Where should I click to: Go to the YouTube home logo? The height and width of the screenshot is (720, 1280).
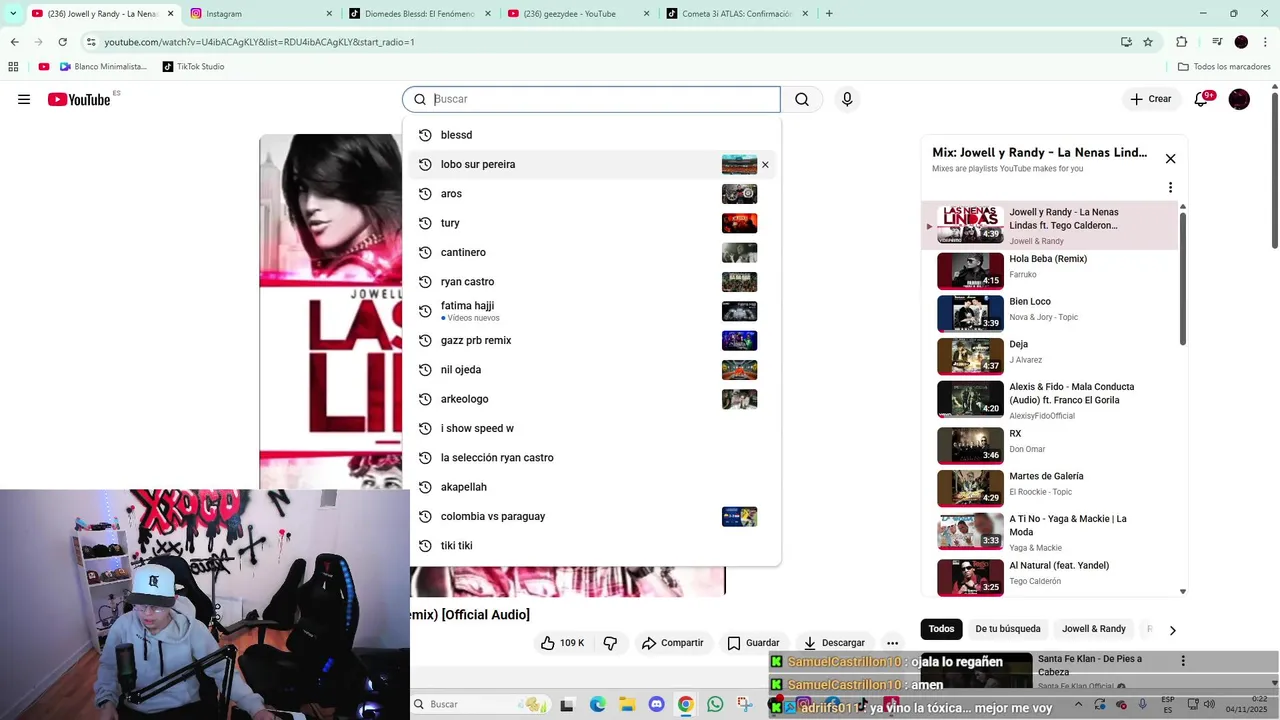[79, 99]
